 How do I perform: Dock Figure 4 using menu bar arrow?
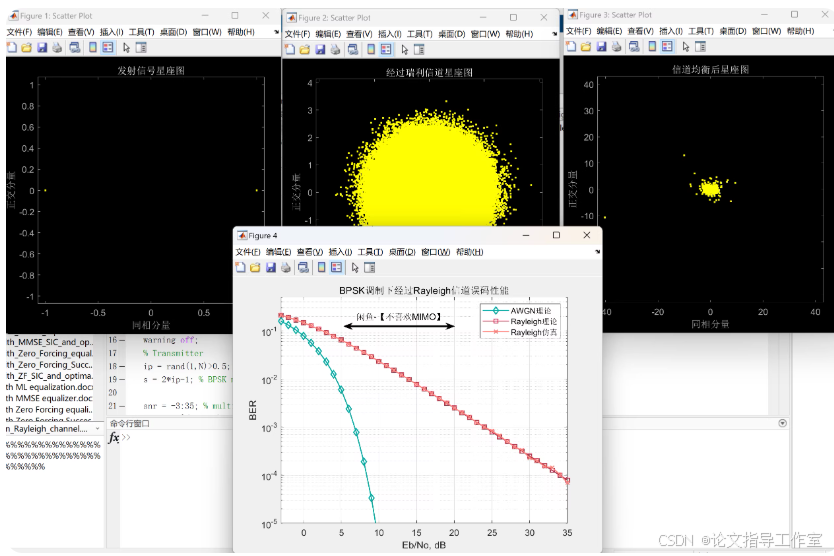click(597, 252)
